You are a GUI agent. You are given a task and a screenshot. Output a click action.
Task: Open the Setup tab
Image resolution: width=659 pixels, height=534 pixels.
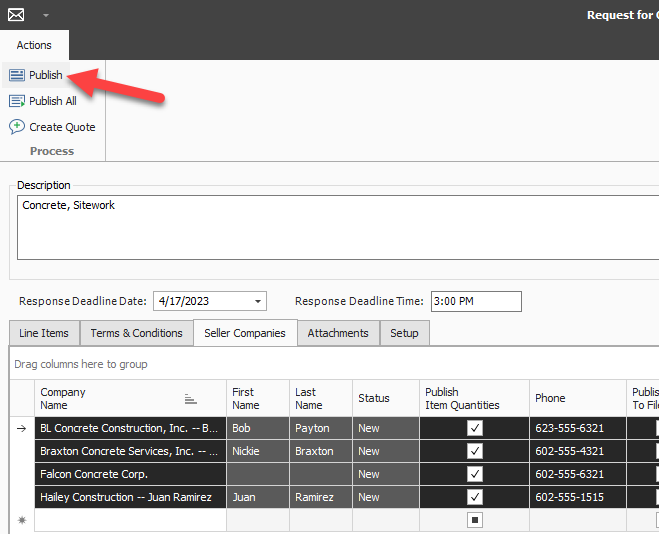click(404, 333)
